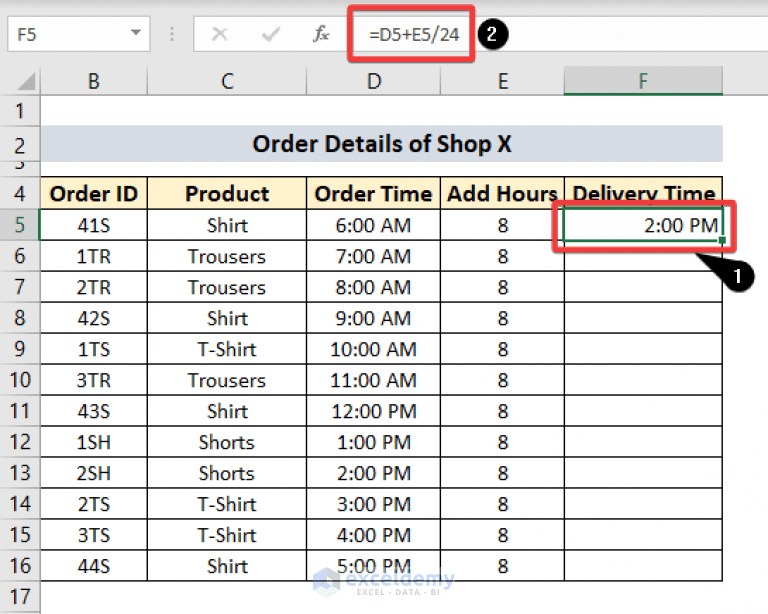Click Order Time cell '6:00 AM'
The height and width of the screenshot is (614, 768).
pos(373,225)
